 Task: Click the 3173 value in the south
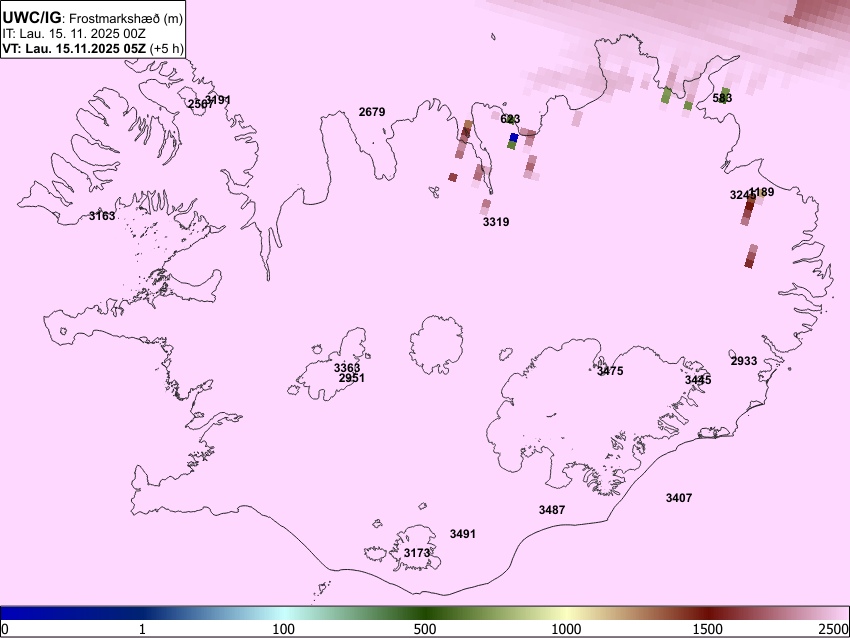point(417,553)
